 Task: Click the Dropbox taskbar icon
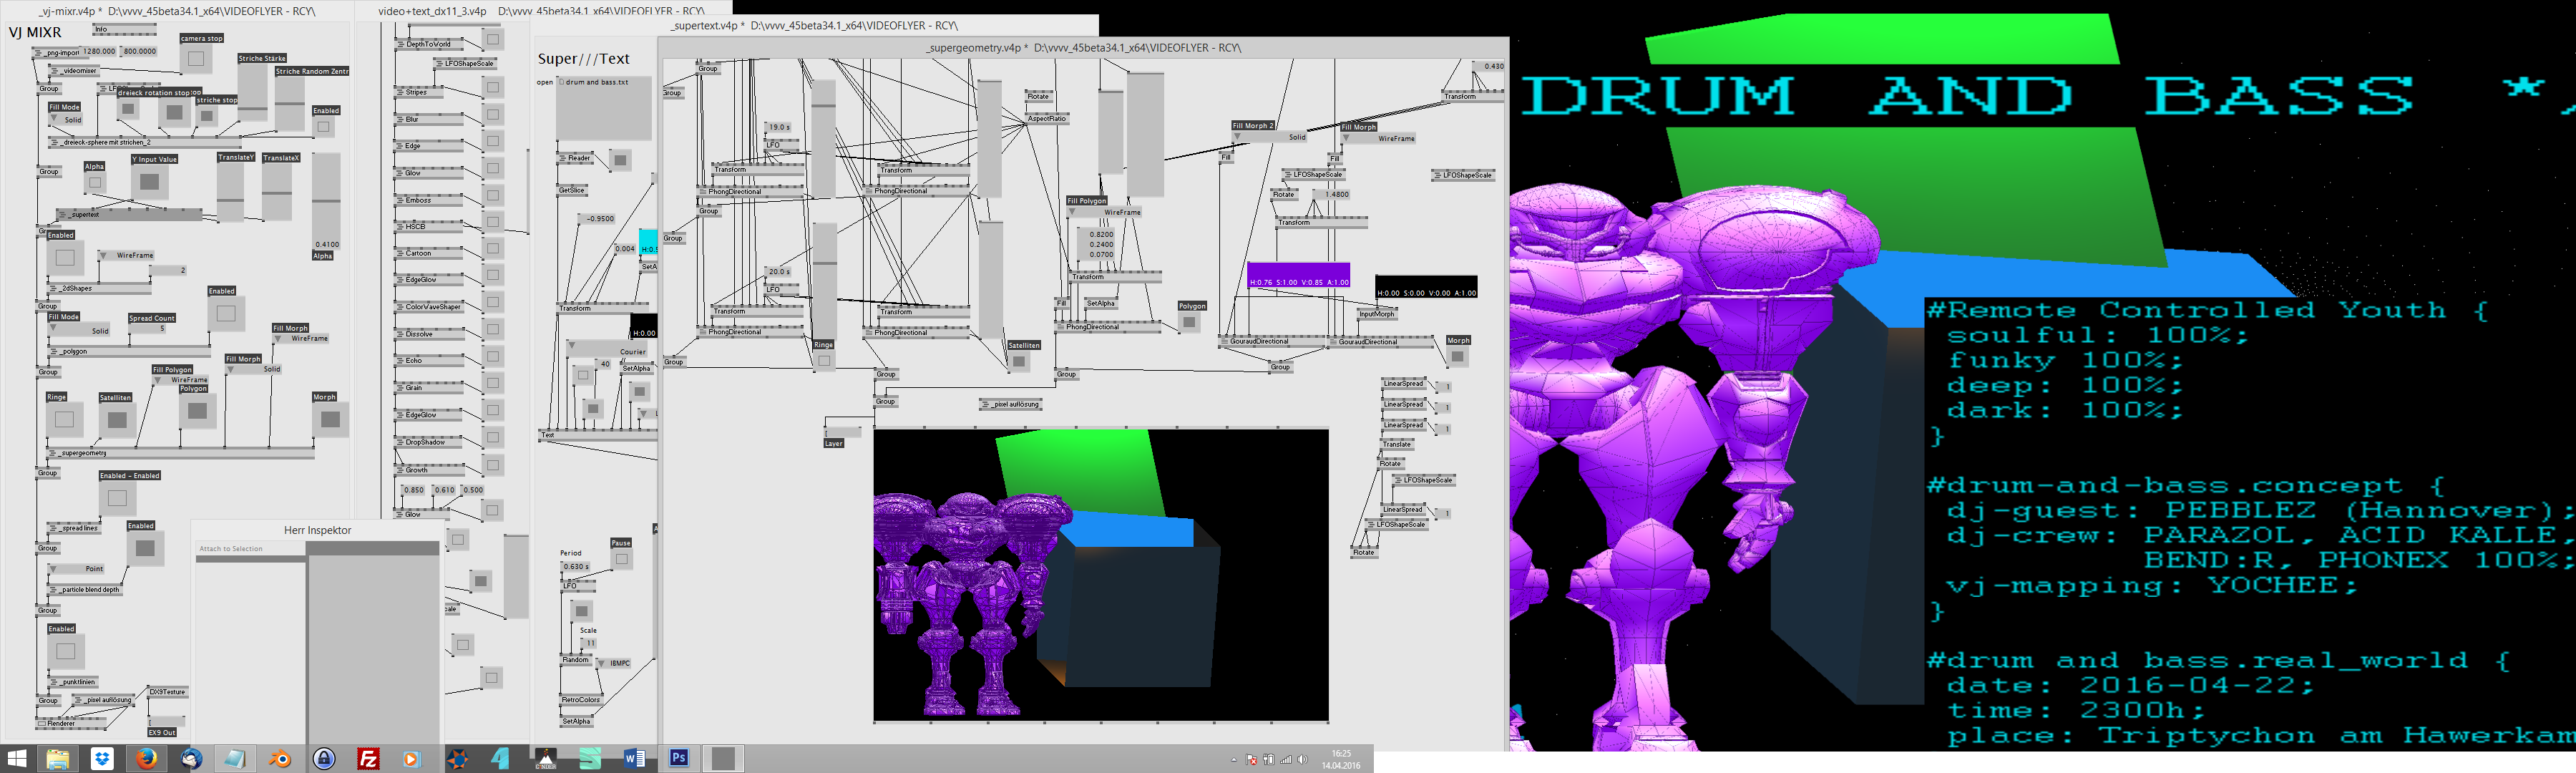coord(102,759)
